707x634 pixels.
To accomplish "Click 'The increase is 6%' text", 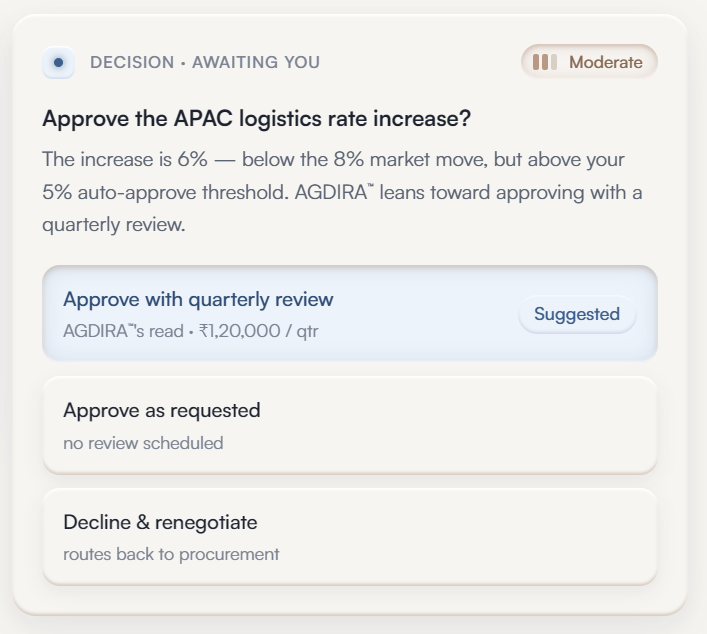I will pyautogui.click(x=125, y=160).
